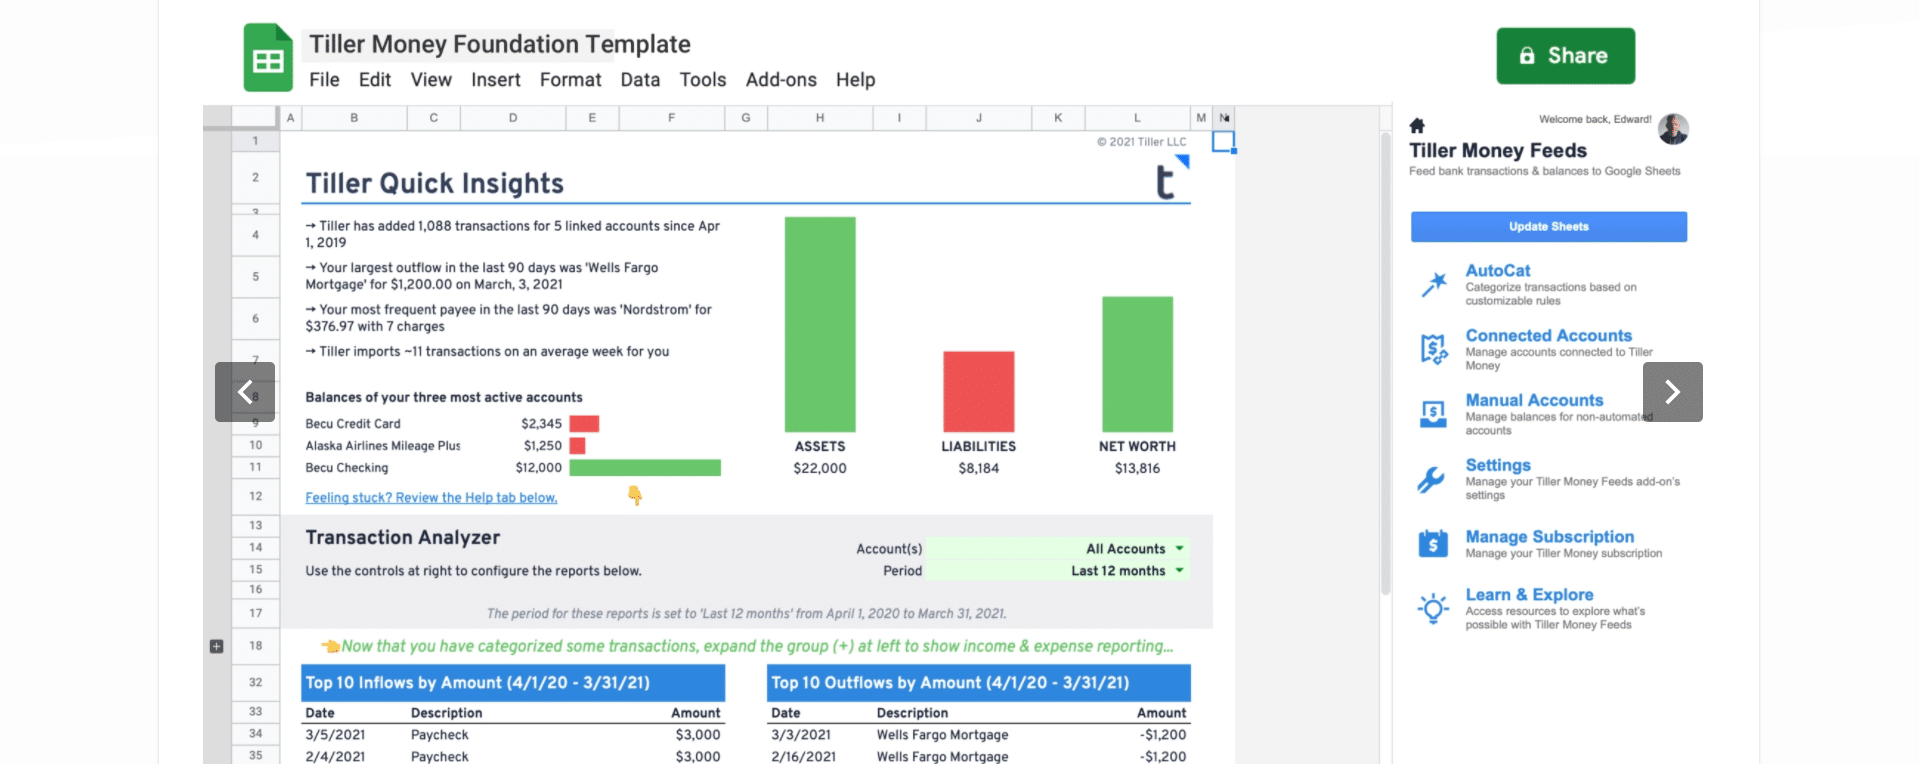Click the 'Top 10 Outflows by Amount' header
Screen dimensions: 1919x764
coord(979,683)
